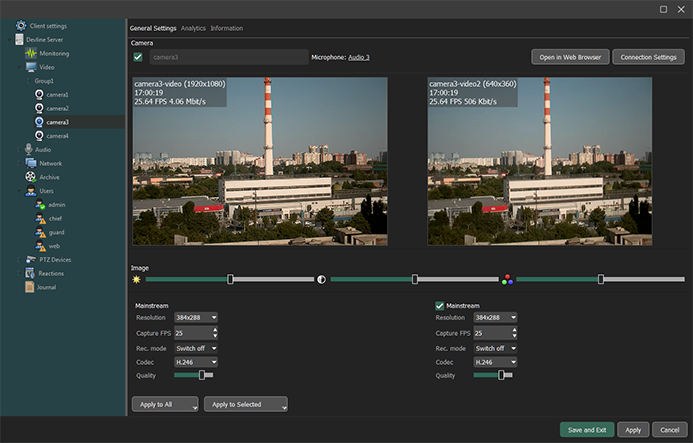Uncheck the right Mainstream checkbox
Viewport: 693px width, 443px height.
pyautogui.click(x=439, y=306)
